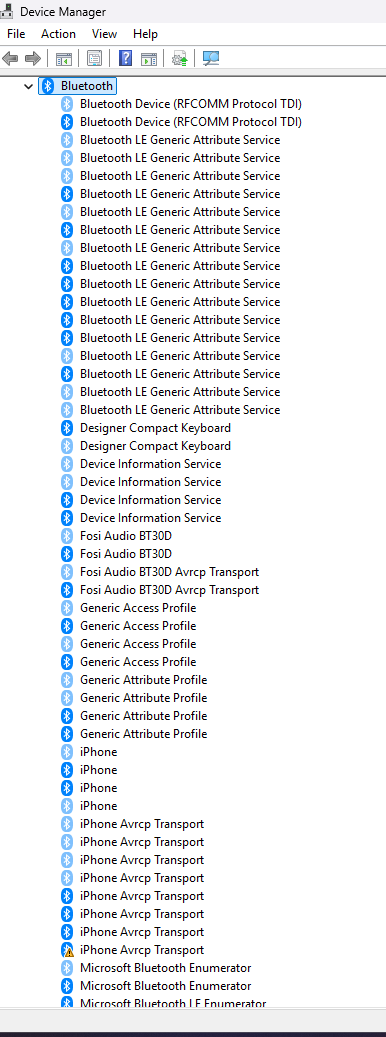This screenshot has height=1037, width=386.
Task: Select the faded-icon Designer Compact Keyboard entry
Action: (x=155, y=446)
